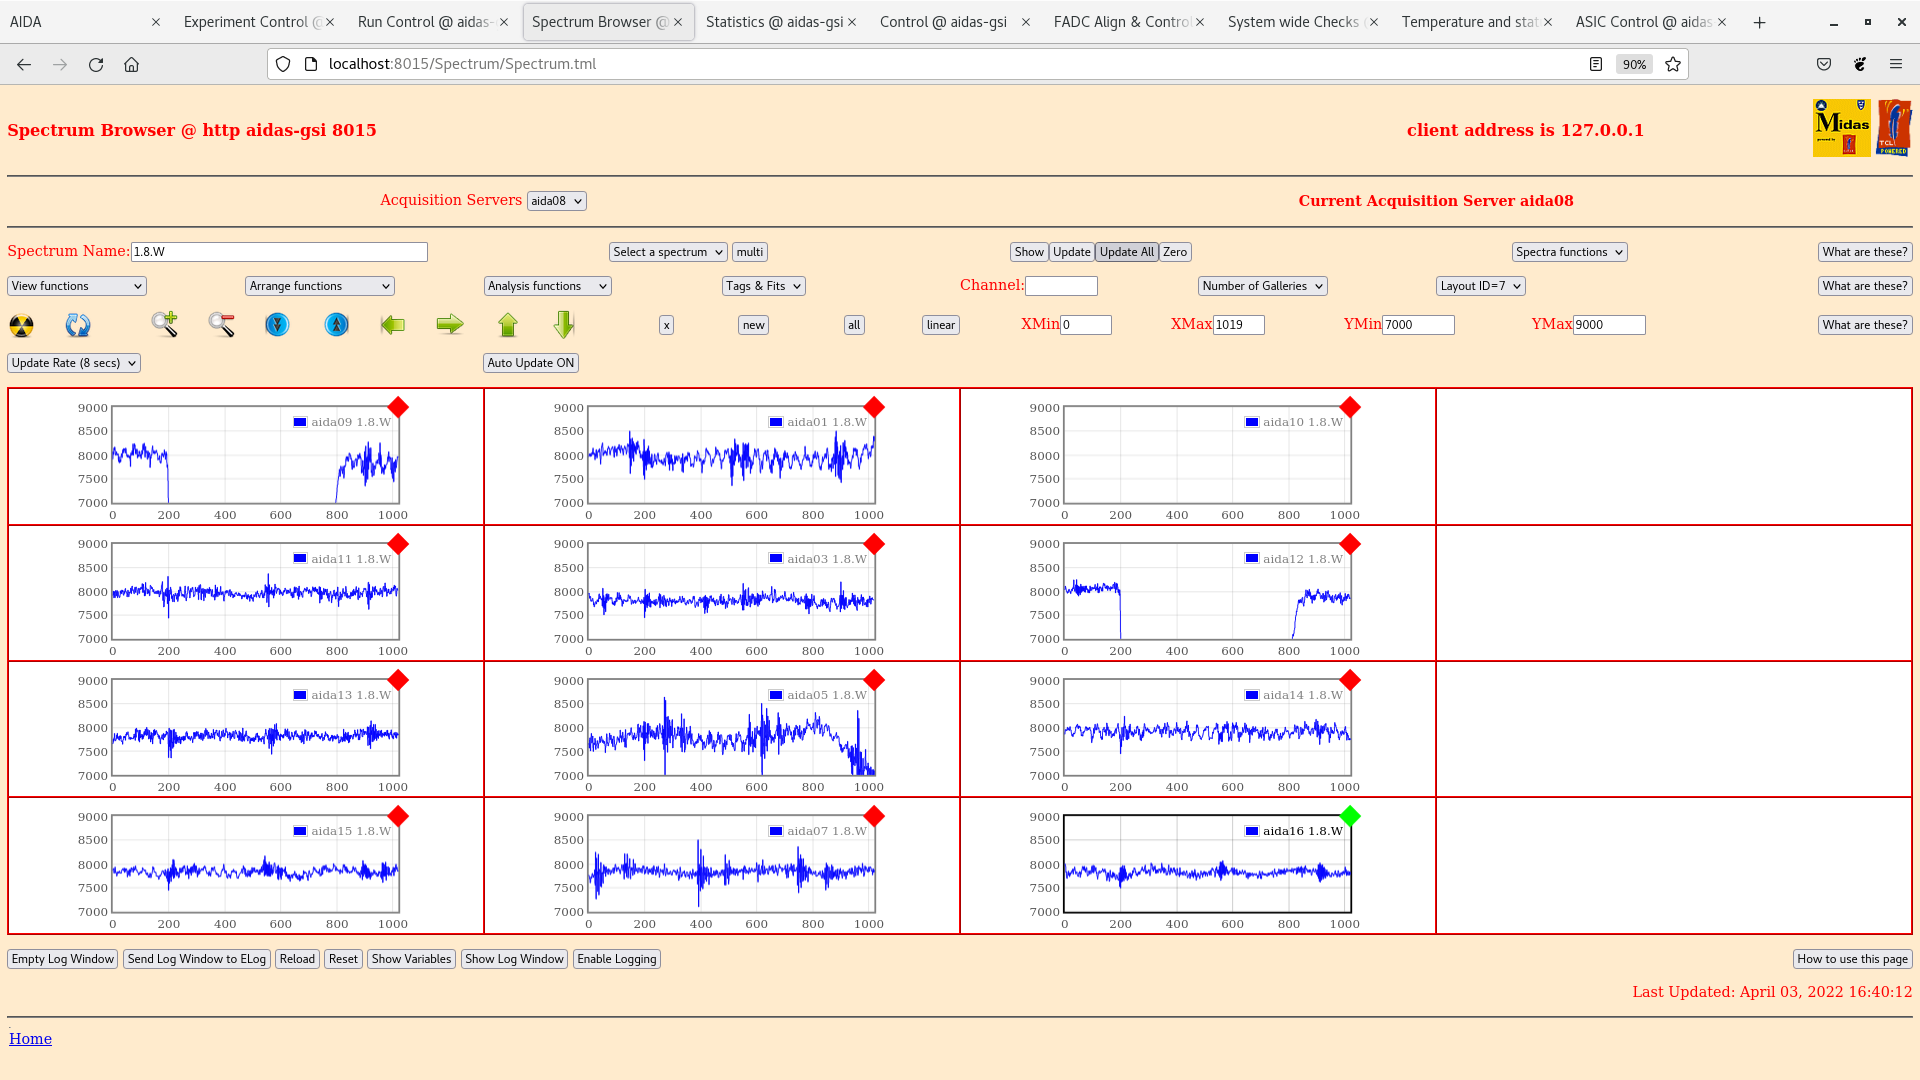Click the green up arrow icon
Viewport: 1920px width, 1080px height.
click(x=508, y=325)
